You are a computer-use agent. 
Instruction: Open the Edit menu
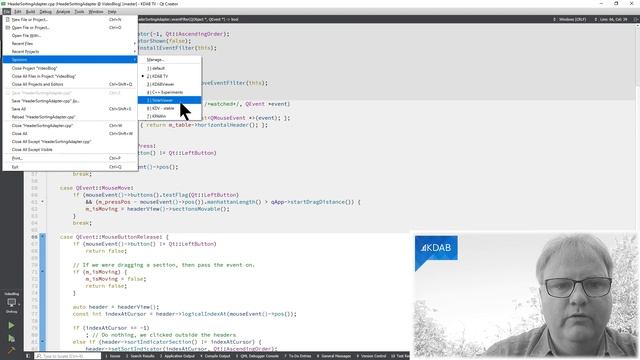18,11
